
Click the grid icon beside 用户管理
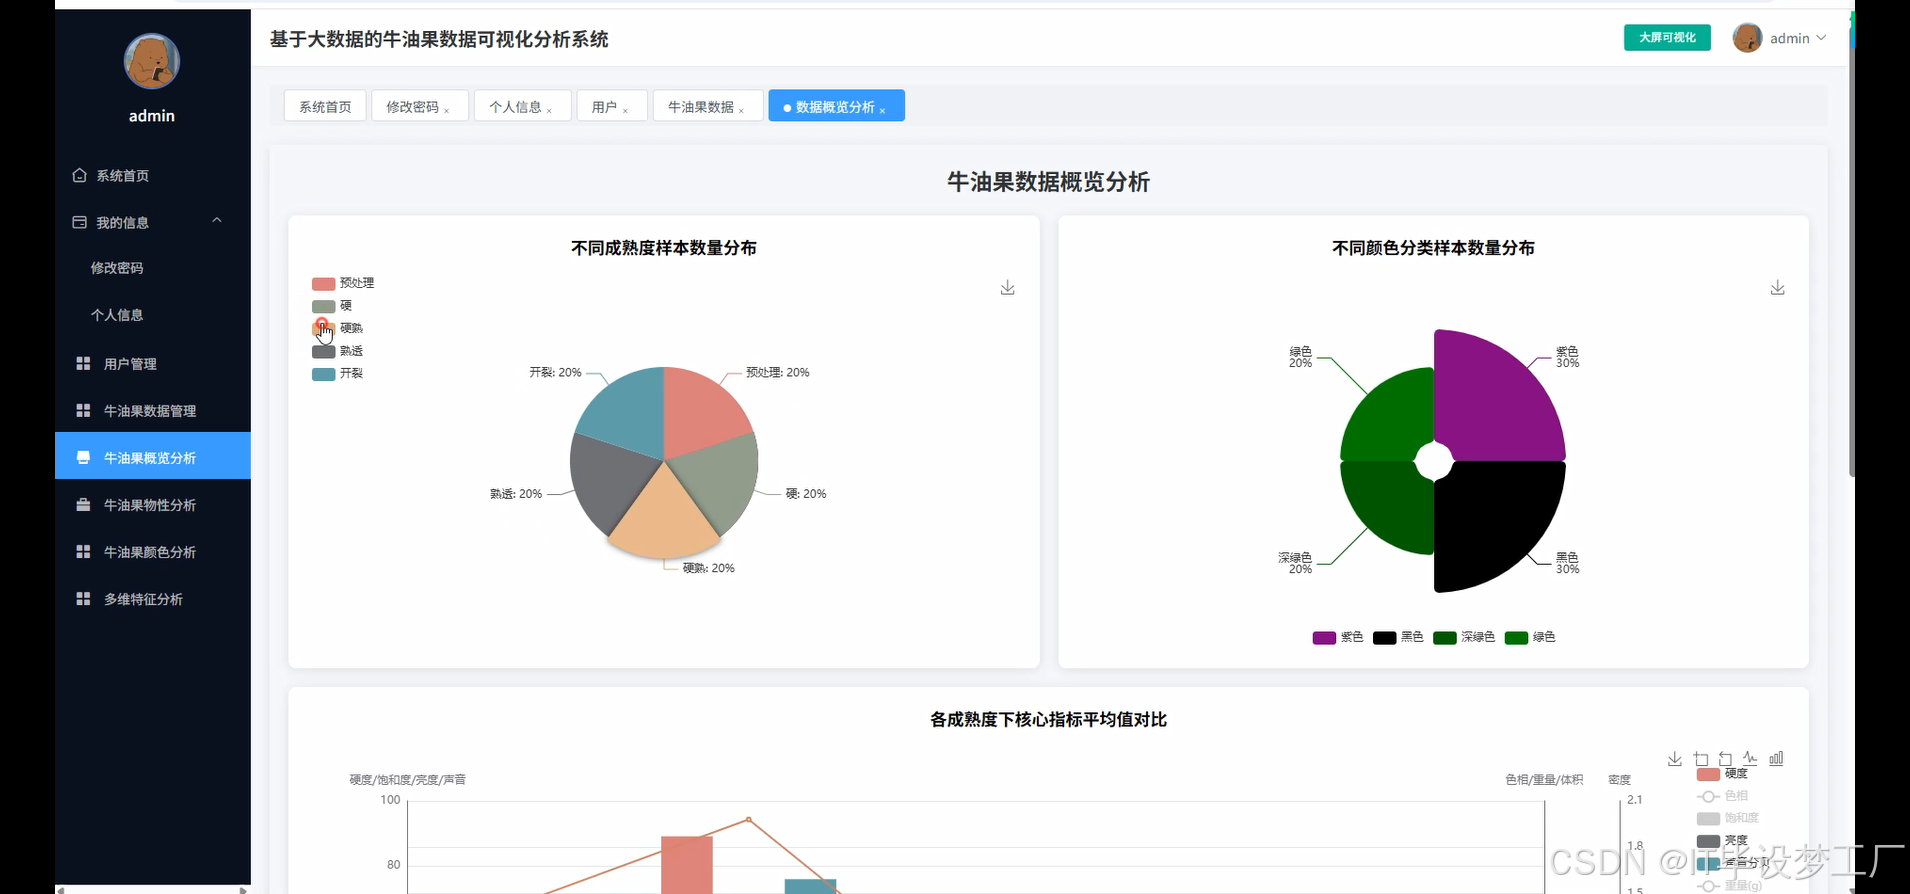(83, 363)
